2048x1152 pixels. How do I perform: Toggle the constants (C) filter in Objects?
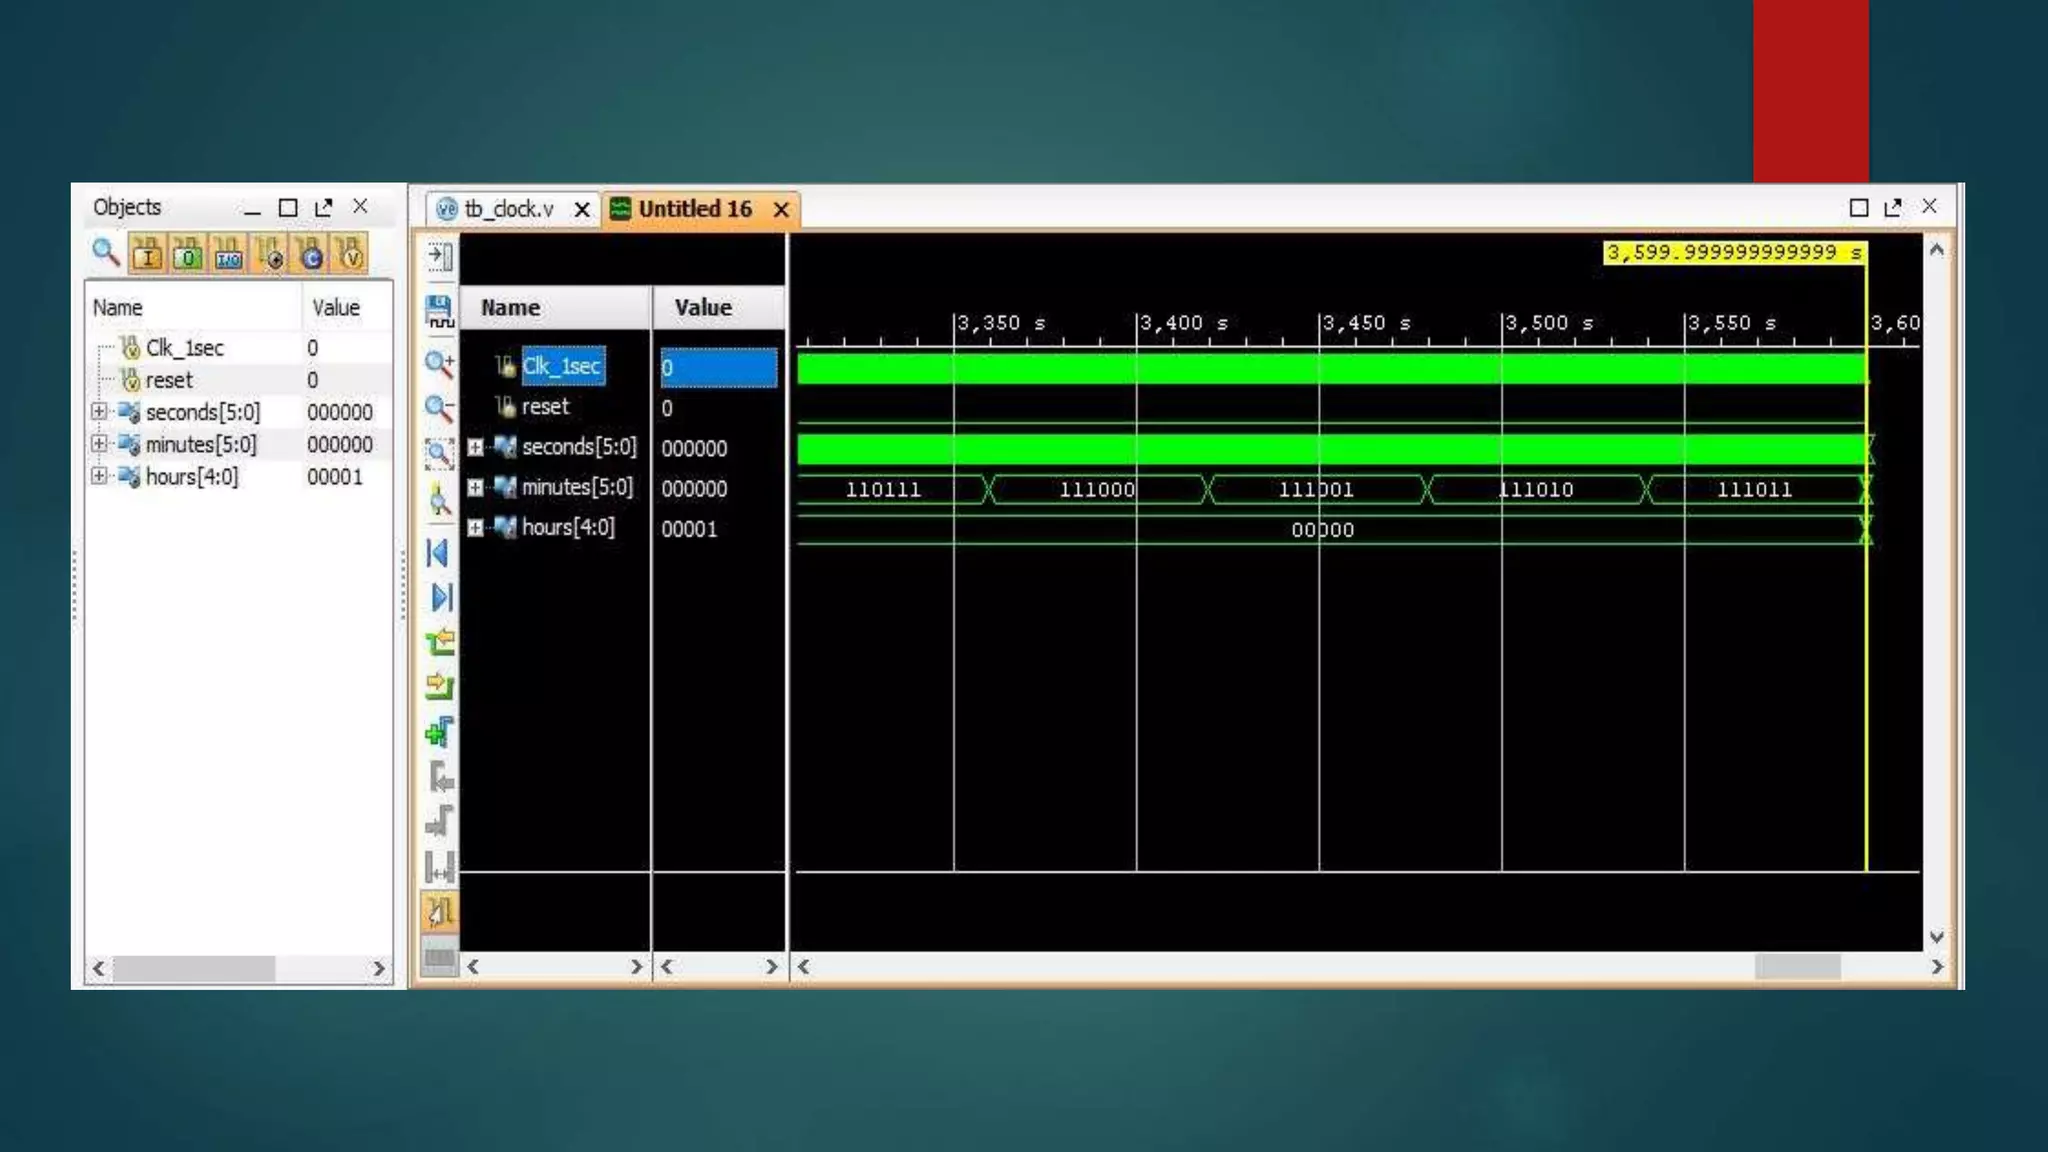pos(310,254)
